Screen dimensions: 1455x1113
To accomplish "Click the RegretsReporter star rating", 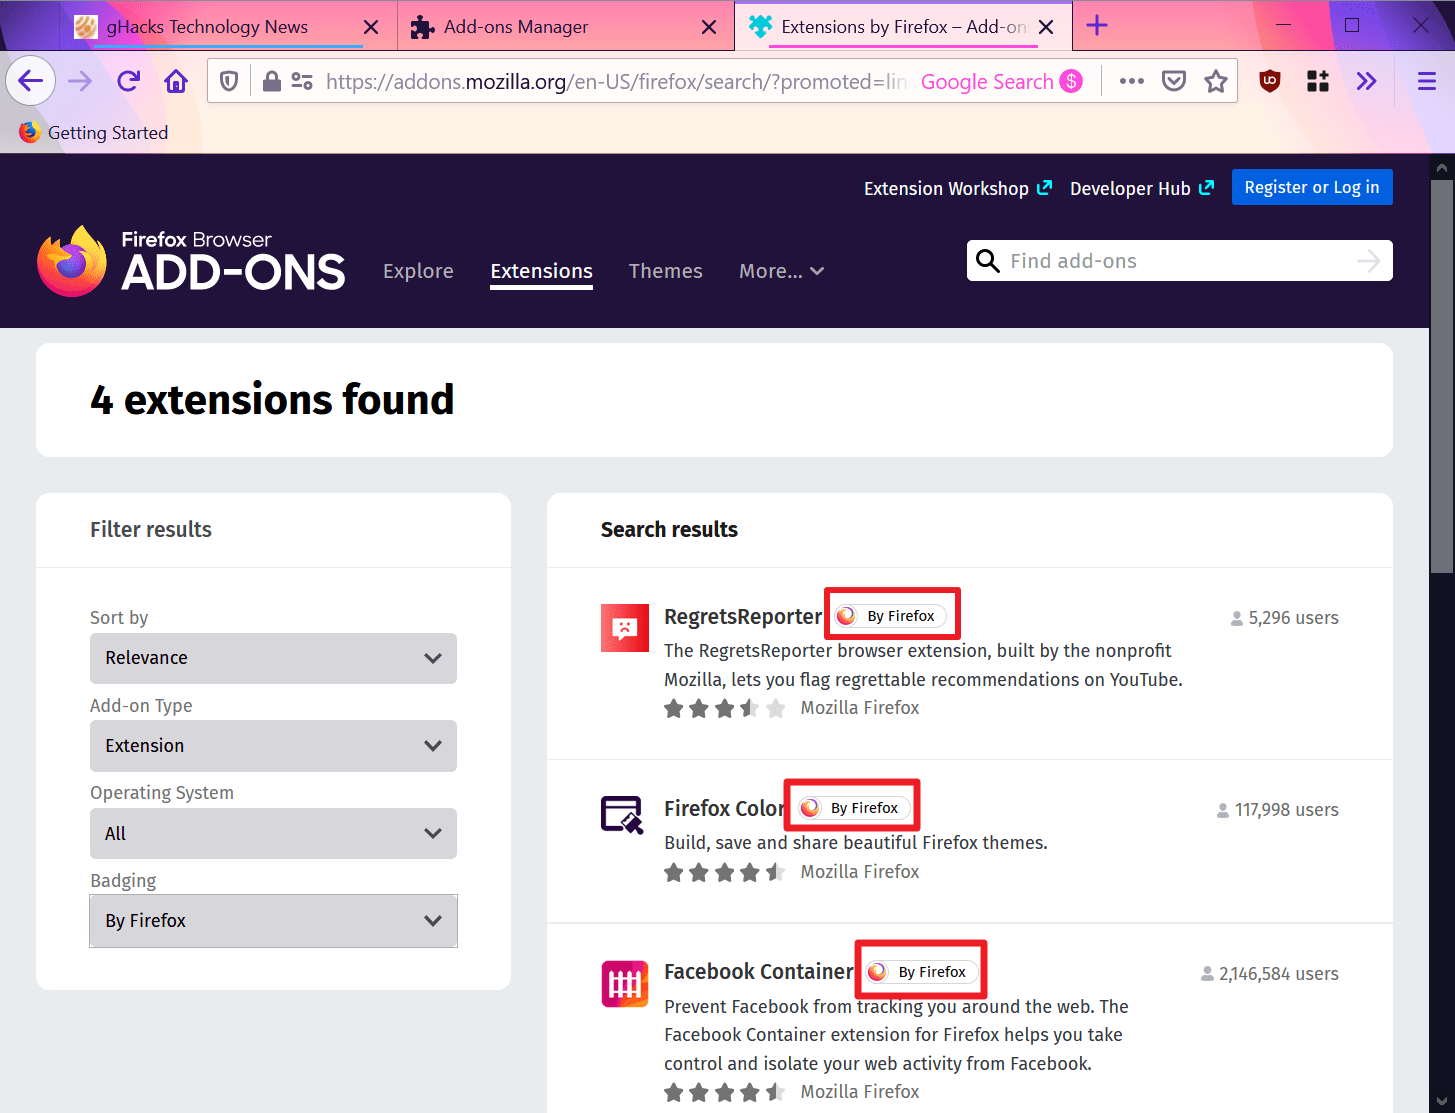I will tap(725, 709).
